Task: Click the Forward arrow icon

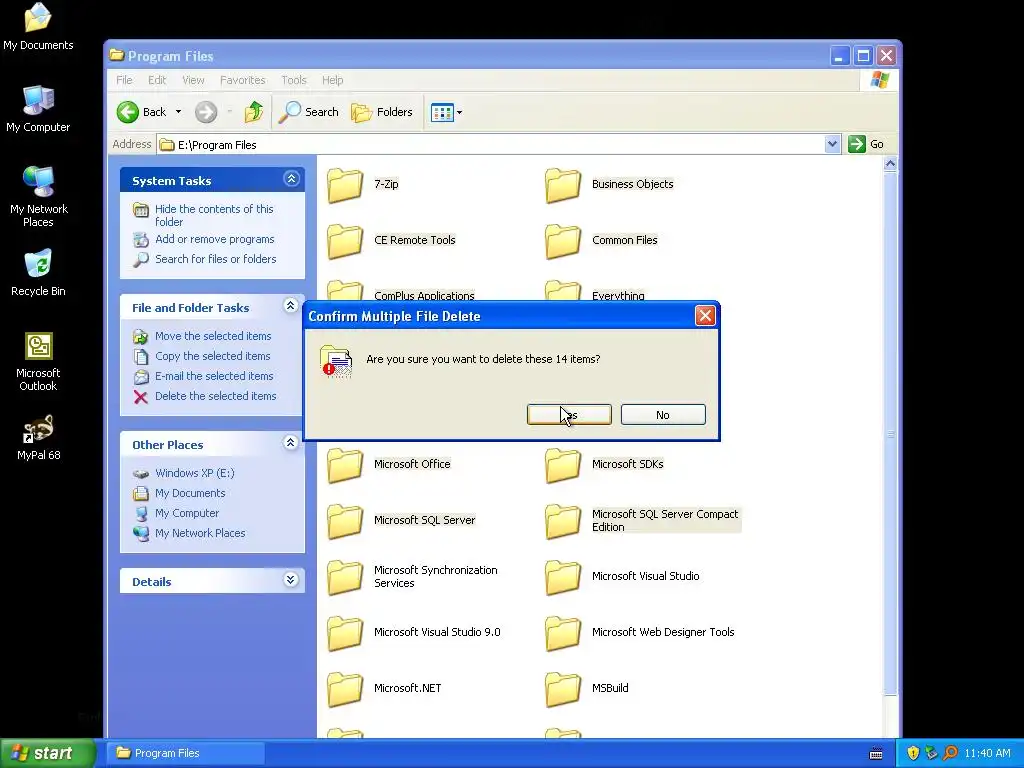Action: (206, 112)
